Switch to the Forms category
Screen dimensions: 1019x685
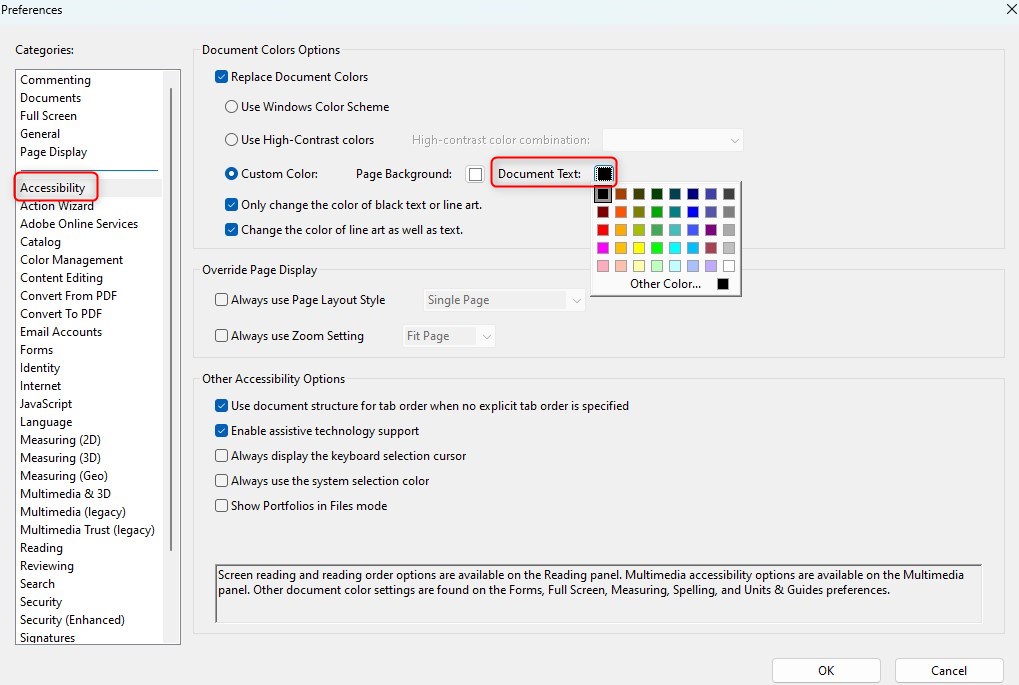coord(37,349)
